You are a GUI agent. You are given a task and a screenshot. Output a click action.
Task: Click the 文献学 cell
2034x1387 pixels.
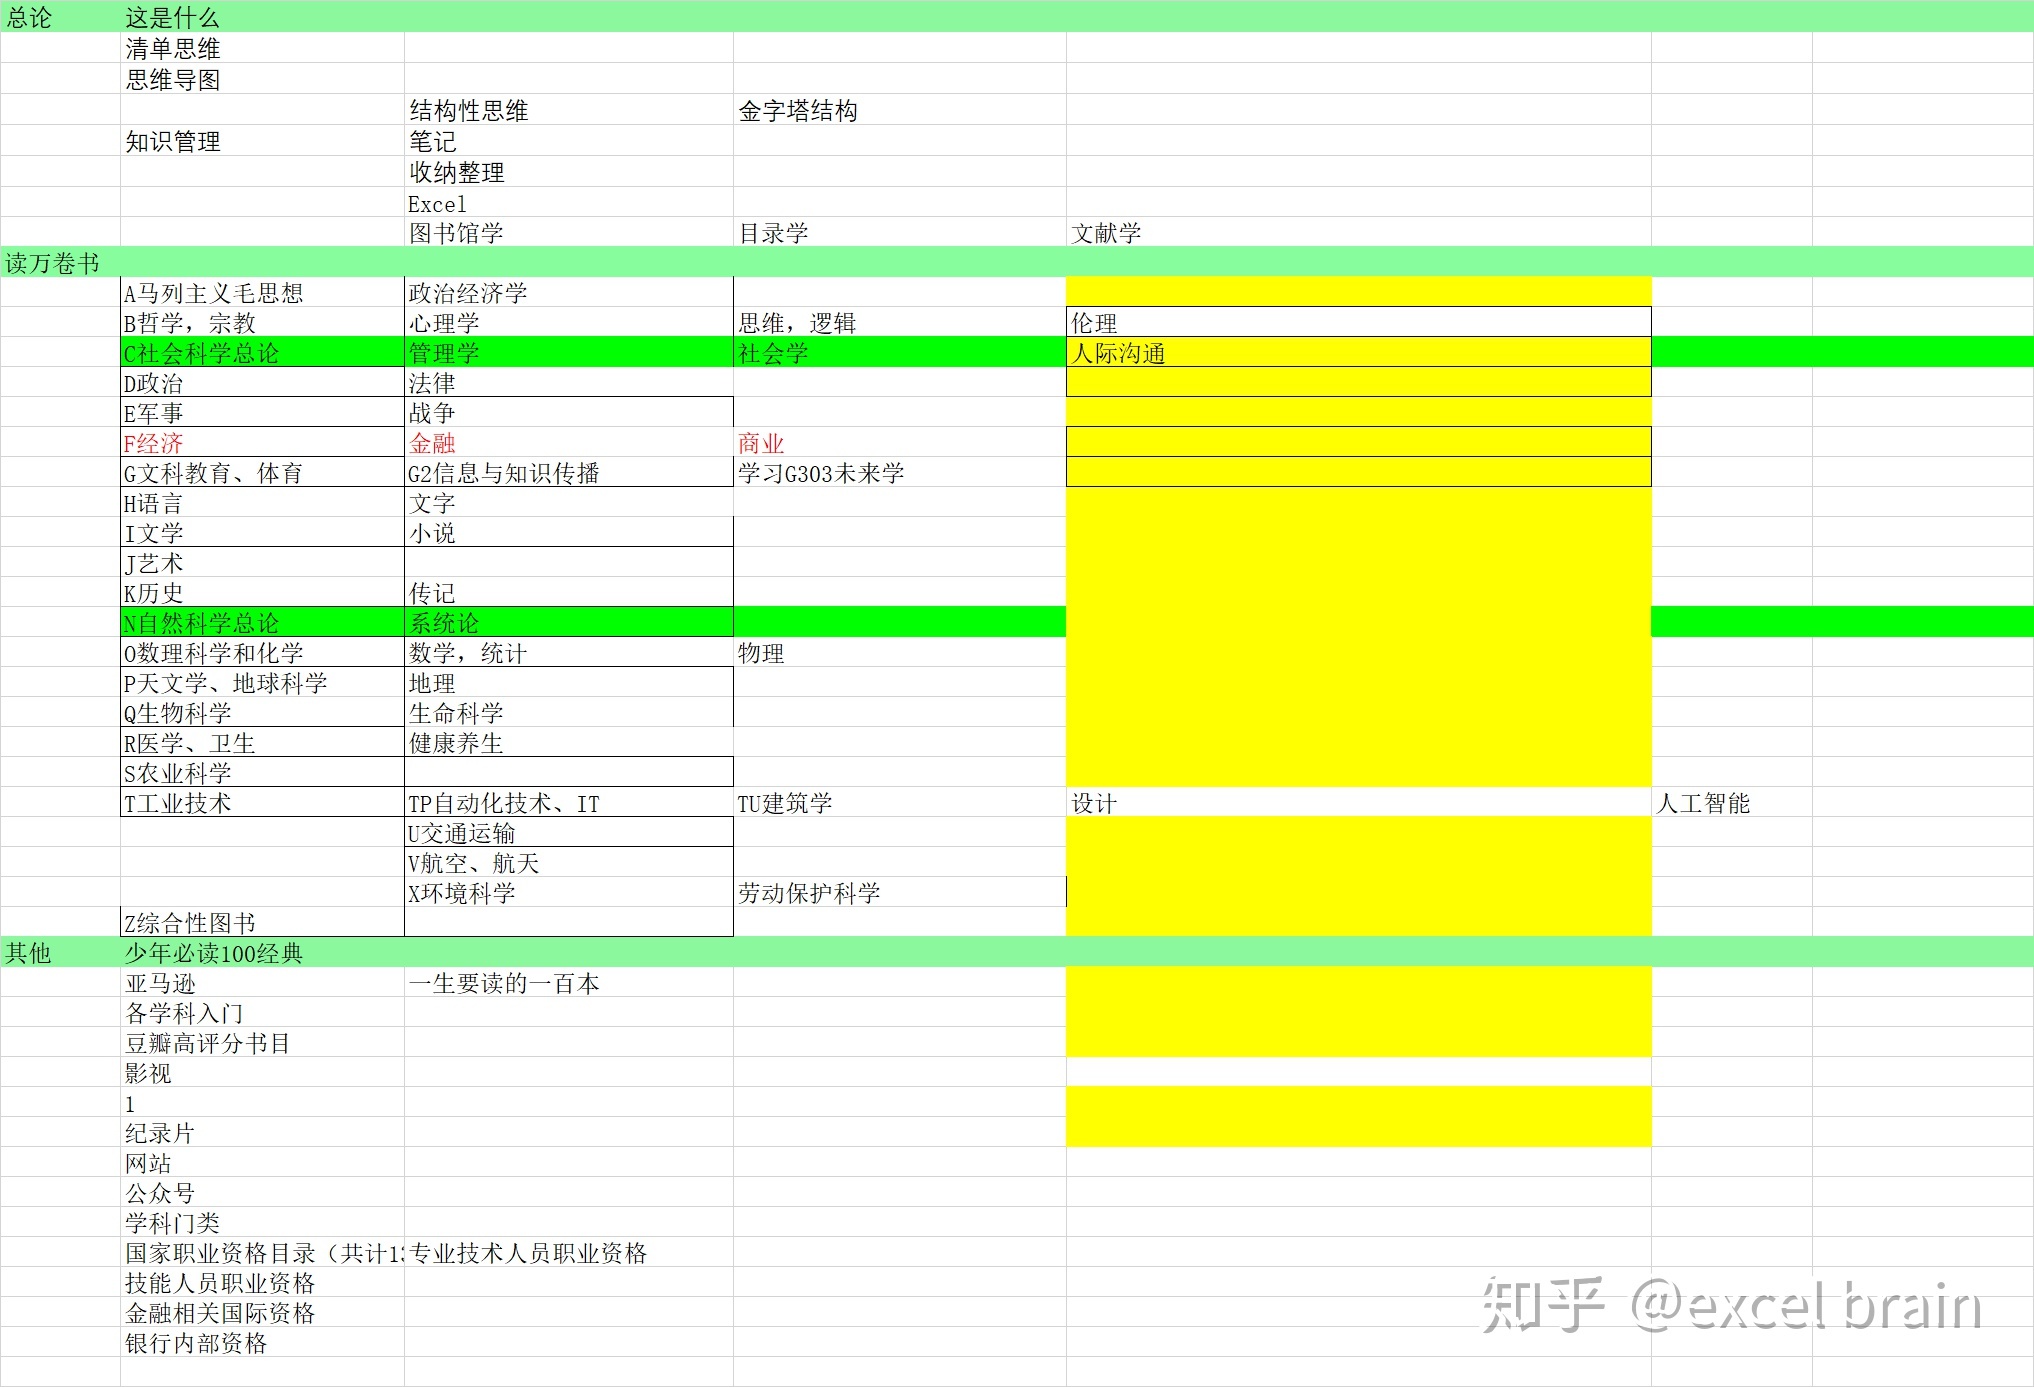pyautogui.click(x=1105, y=233)
